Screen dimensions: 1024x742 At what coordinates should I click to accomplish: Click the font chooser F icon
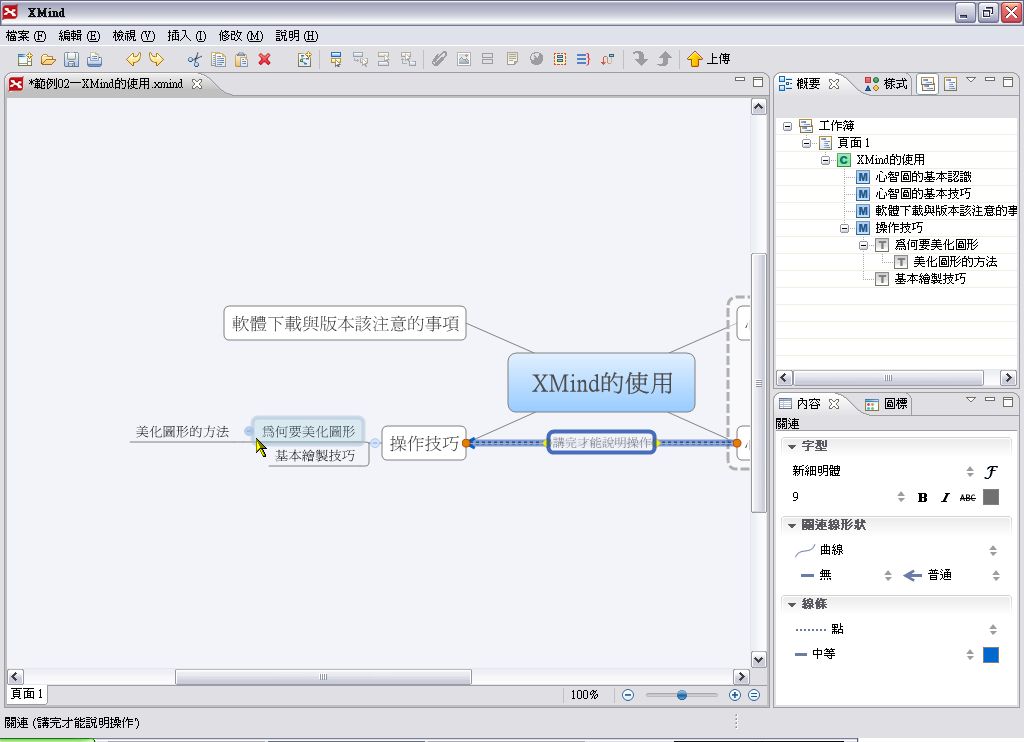[991, 472]
